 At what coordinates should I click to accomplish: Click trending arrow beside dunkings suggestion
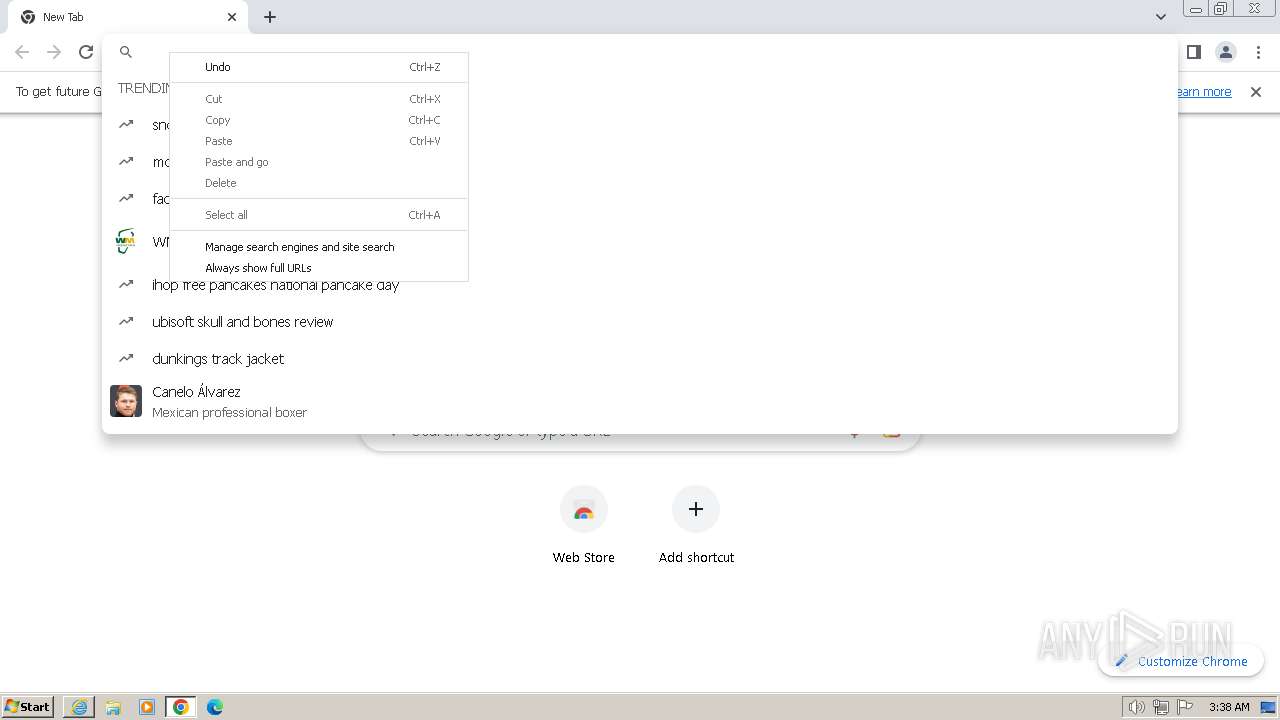(x=126, y=358)
